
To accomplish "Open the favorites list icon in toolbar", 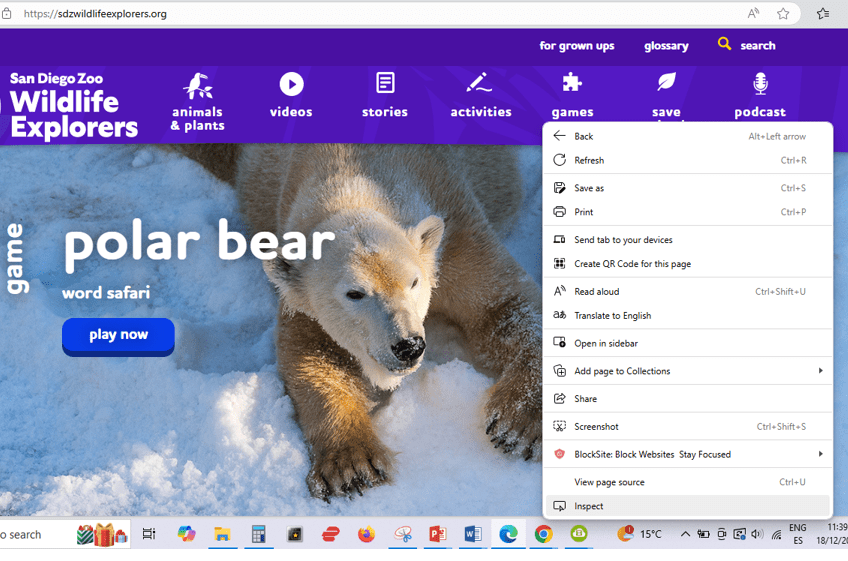I will 822,14.
